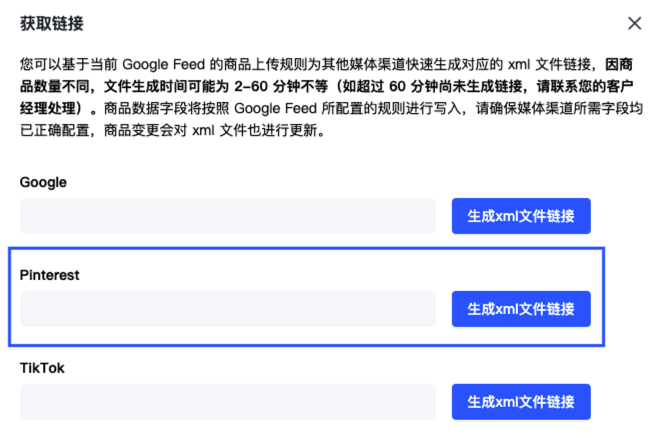
Task: Click the phrase 请联系您的客户 in the bold warning
Action: [585, 87]
